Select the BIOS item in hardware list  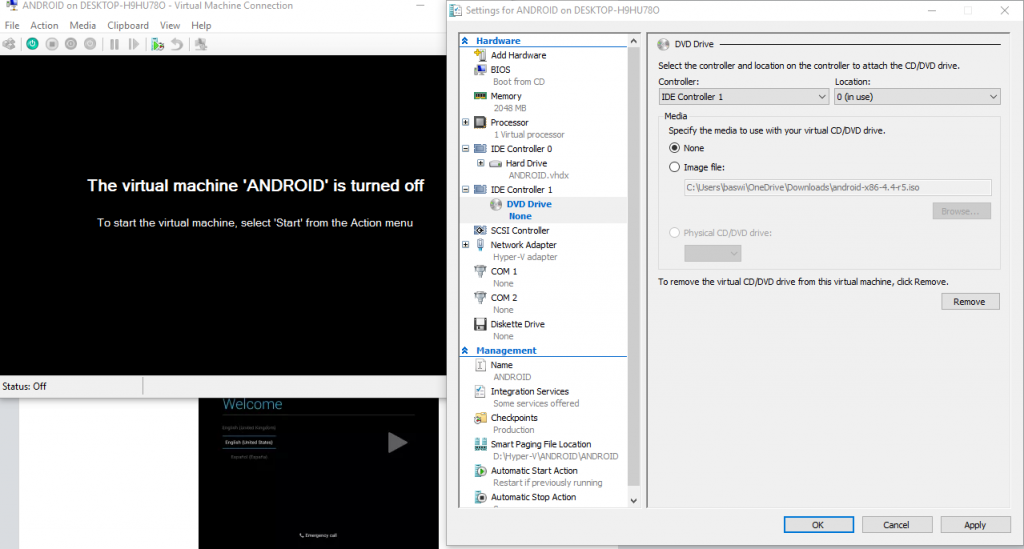pos(500,69)
